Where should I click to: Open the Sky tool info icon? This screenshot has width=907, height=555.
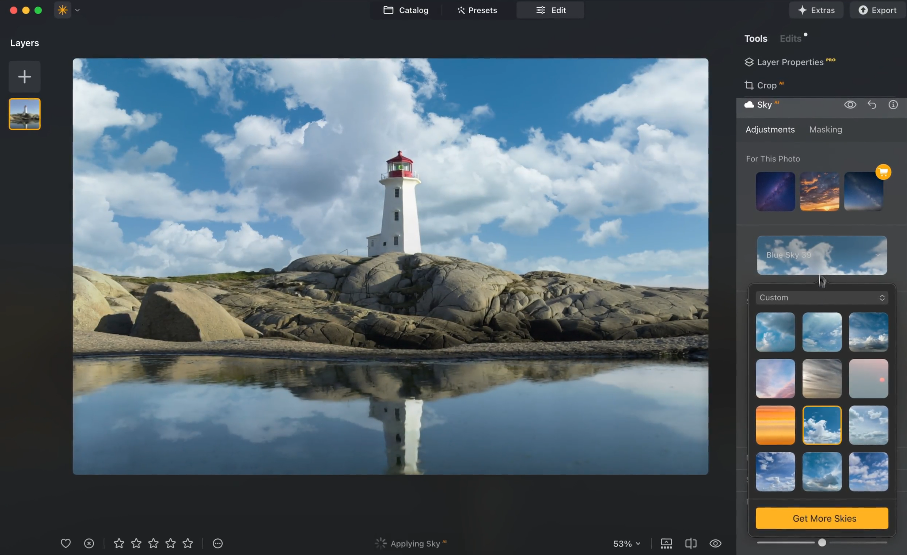(x=893, y=105)
